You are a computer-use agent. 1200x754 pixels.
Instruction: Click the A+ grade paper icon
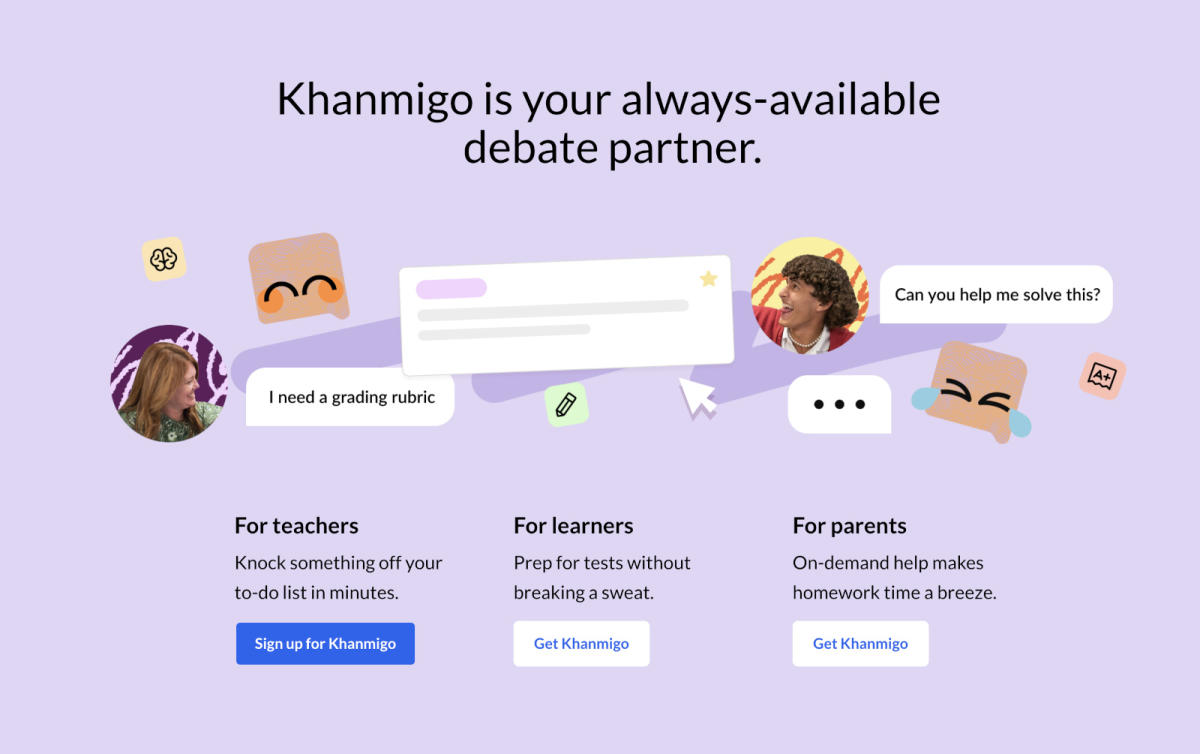[1102, 376]
